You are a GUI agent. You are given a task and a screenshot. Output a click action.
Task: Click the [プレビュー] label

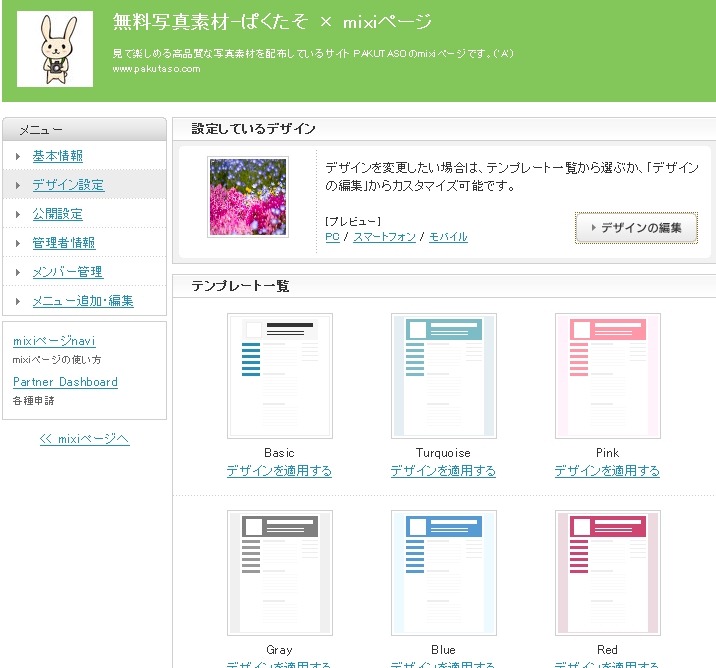(x=353, y=221)
